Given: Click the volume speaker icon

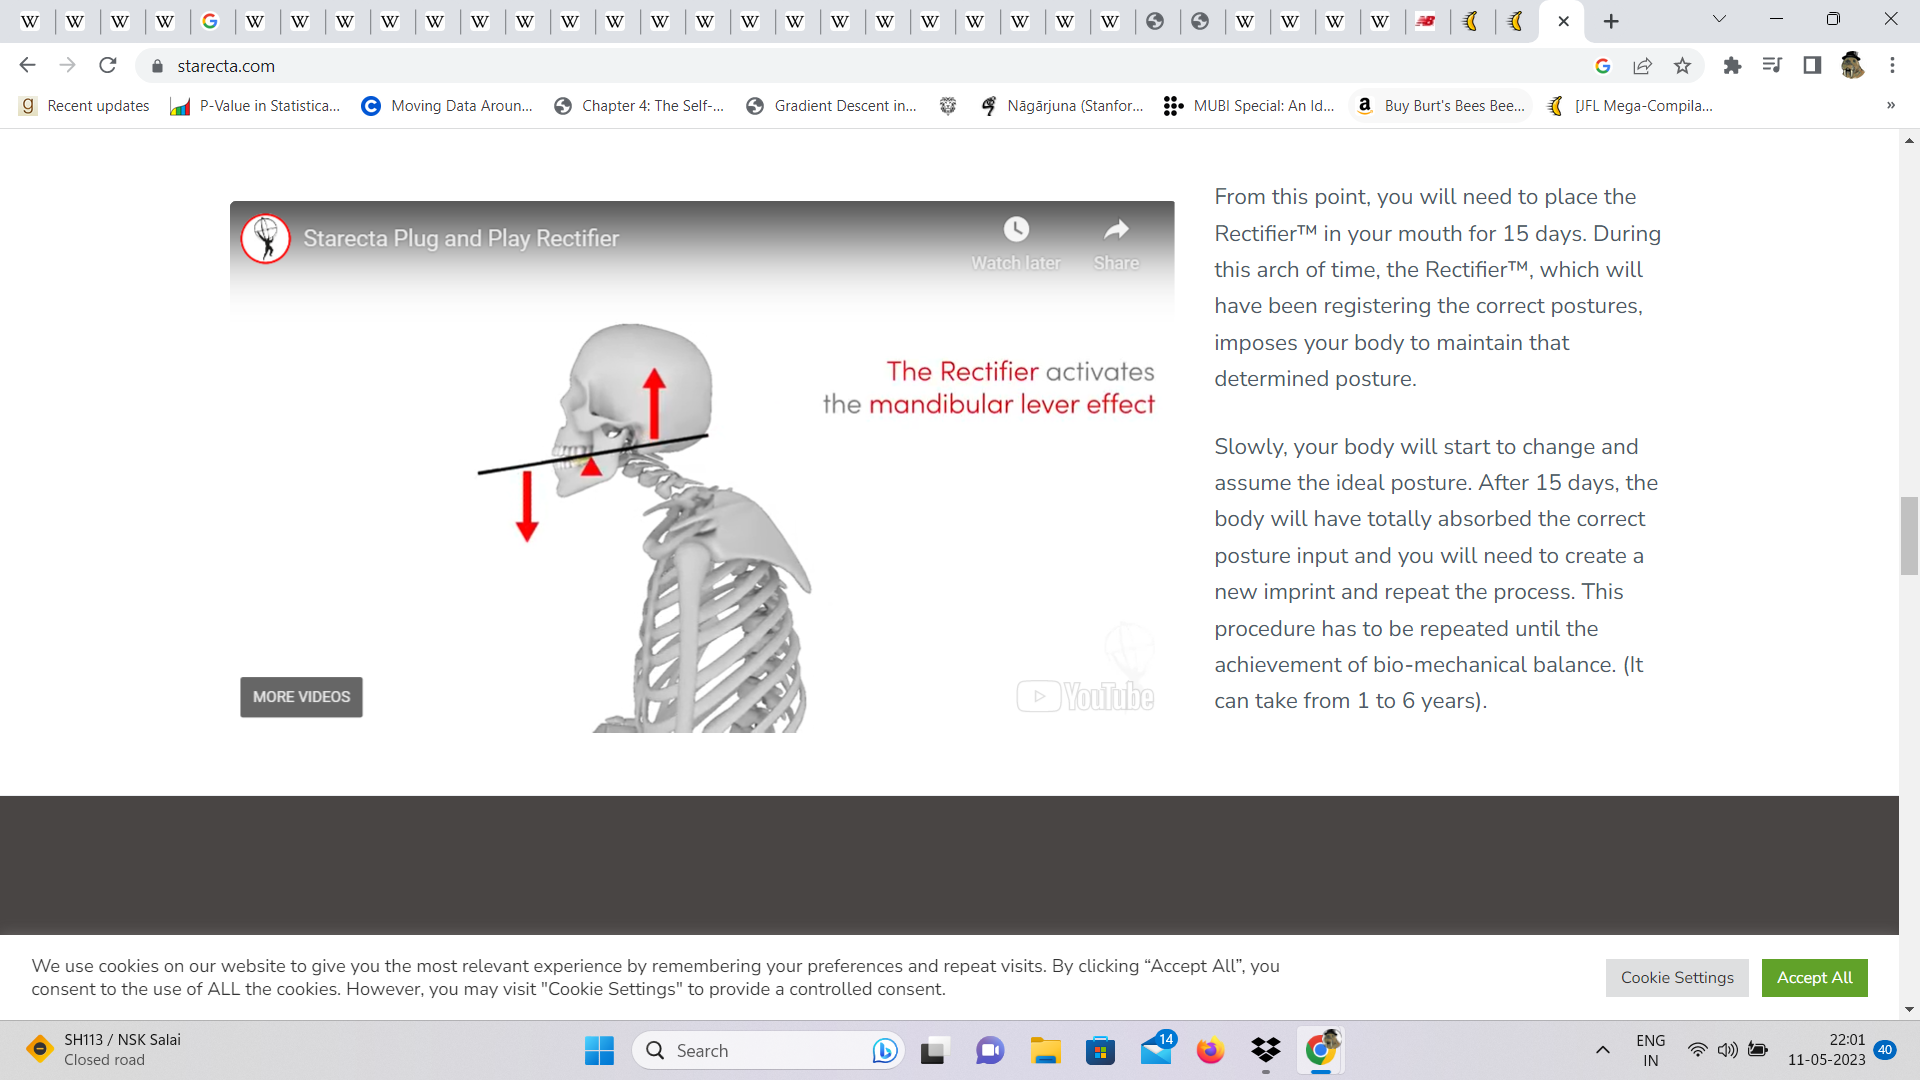Looking at the screenshot, I should (x=1727, y=1050).
